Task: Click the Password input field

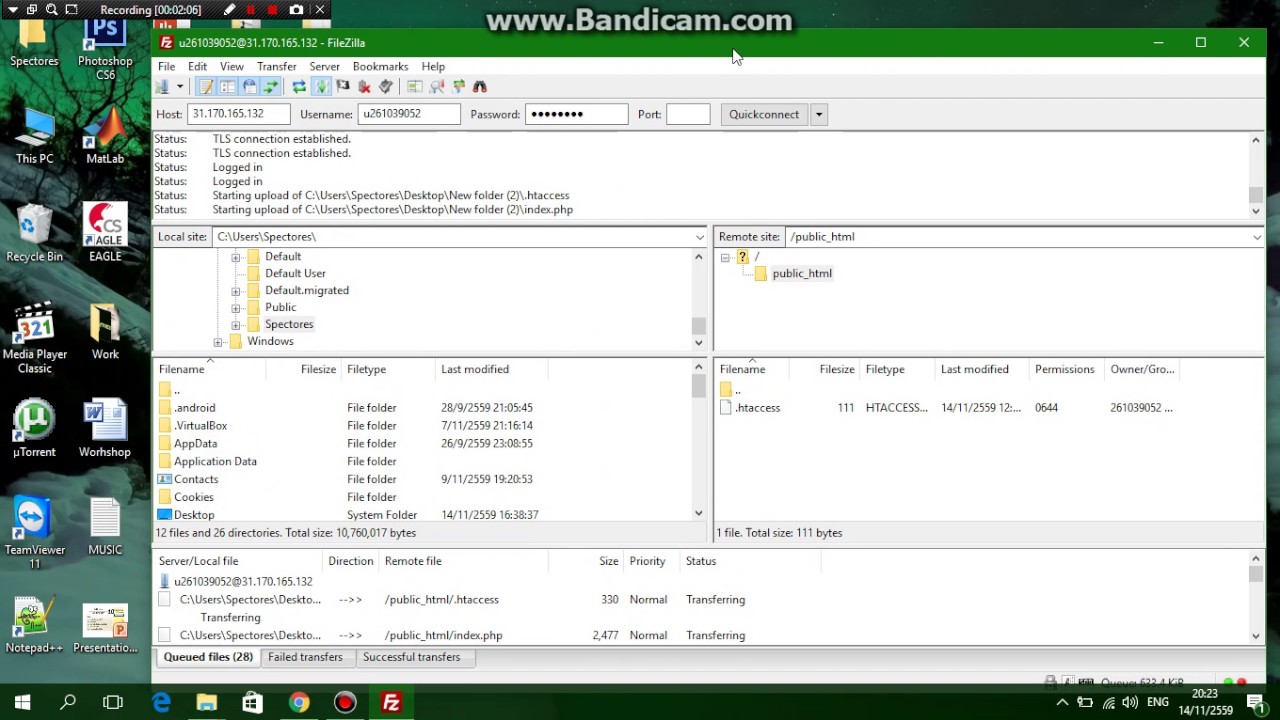Action: pyautogui.click(x=576, y=114)
